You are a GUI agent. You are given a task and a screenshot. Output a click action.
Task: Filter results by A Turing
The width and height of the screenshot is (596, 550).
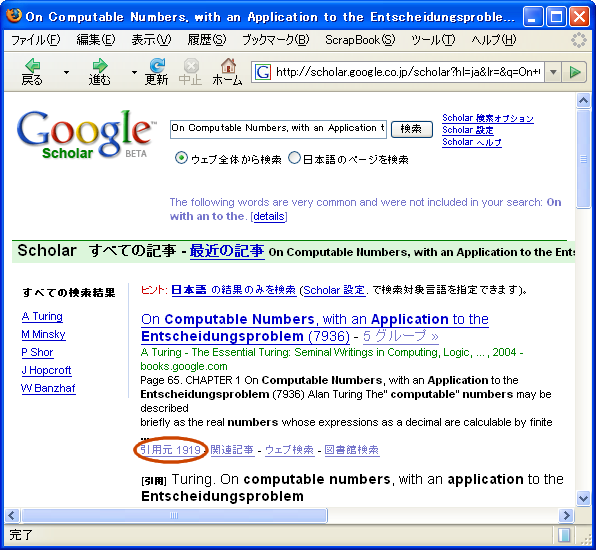[42, 316]
